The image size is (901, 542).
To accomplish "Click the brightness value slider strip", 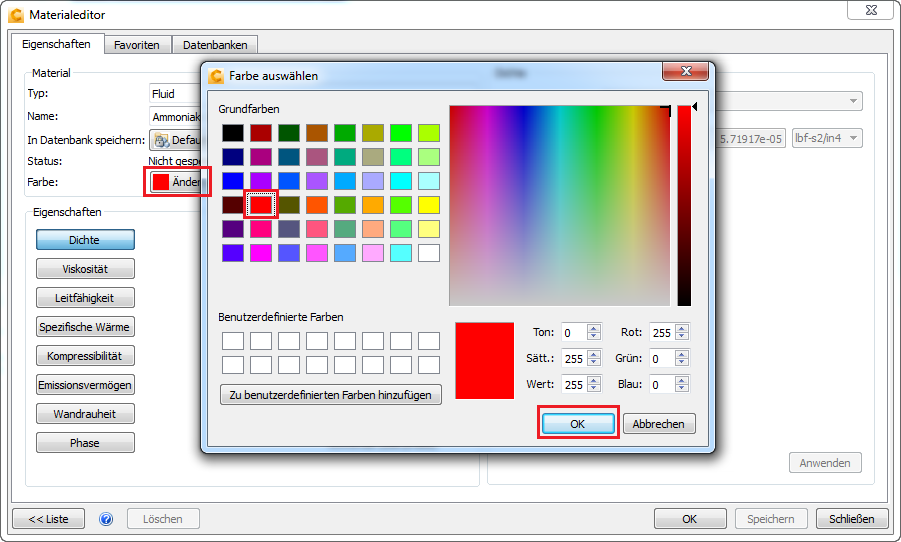I will coord(684,206).
